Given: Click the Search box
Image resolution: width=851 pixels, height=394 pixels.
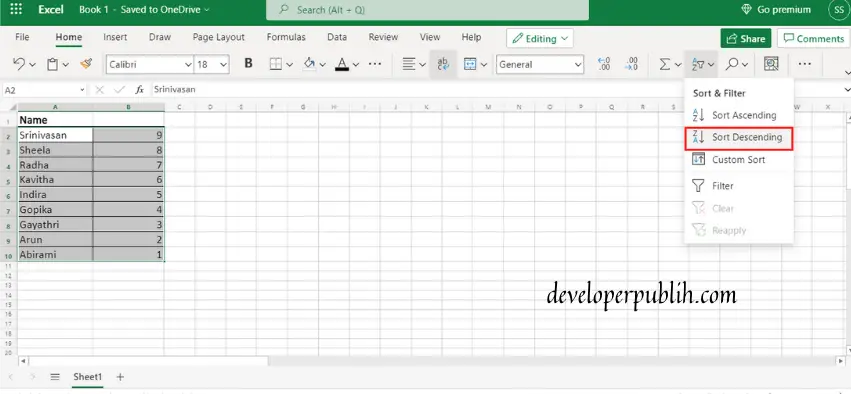Looking at the screenshot, I should (x=427, y=10).
